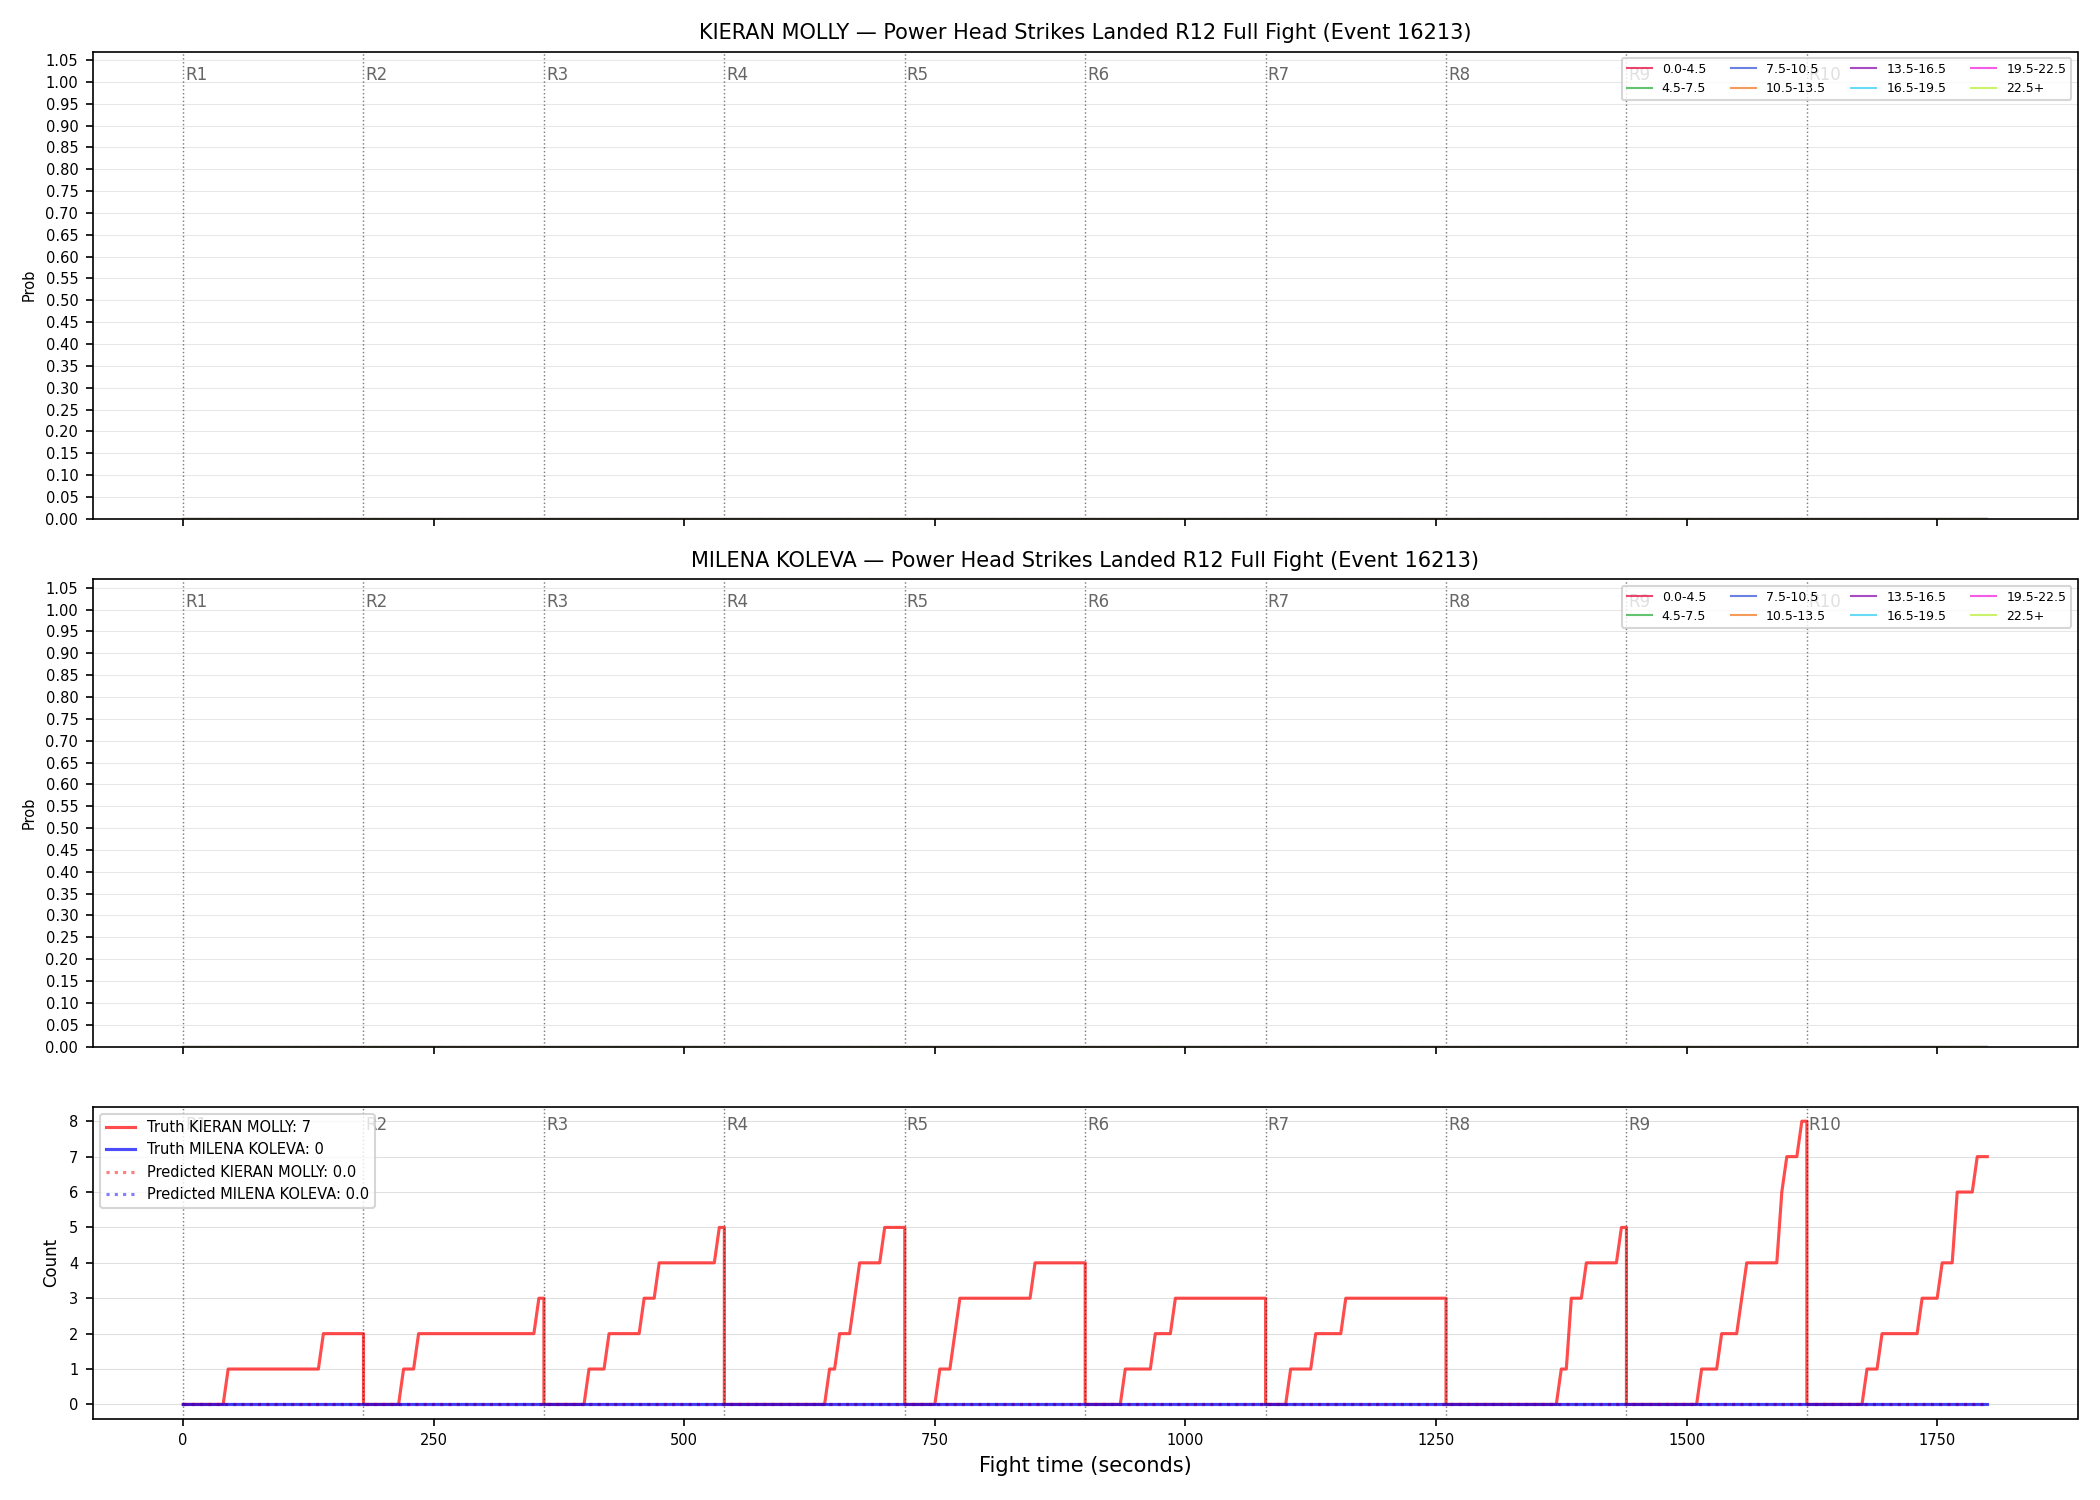Click the "750" fight time tick label

pos(934,1440)
